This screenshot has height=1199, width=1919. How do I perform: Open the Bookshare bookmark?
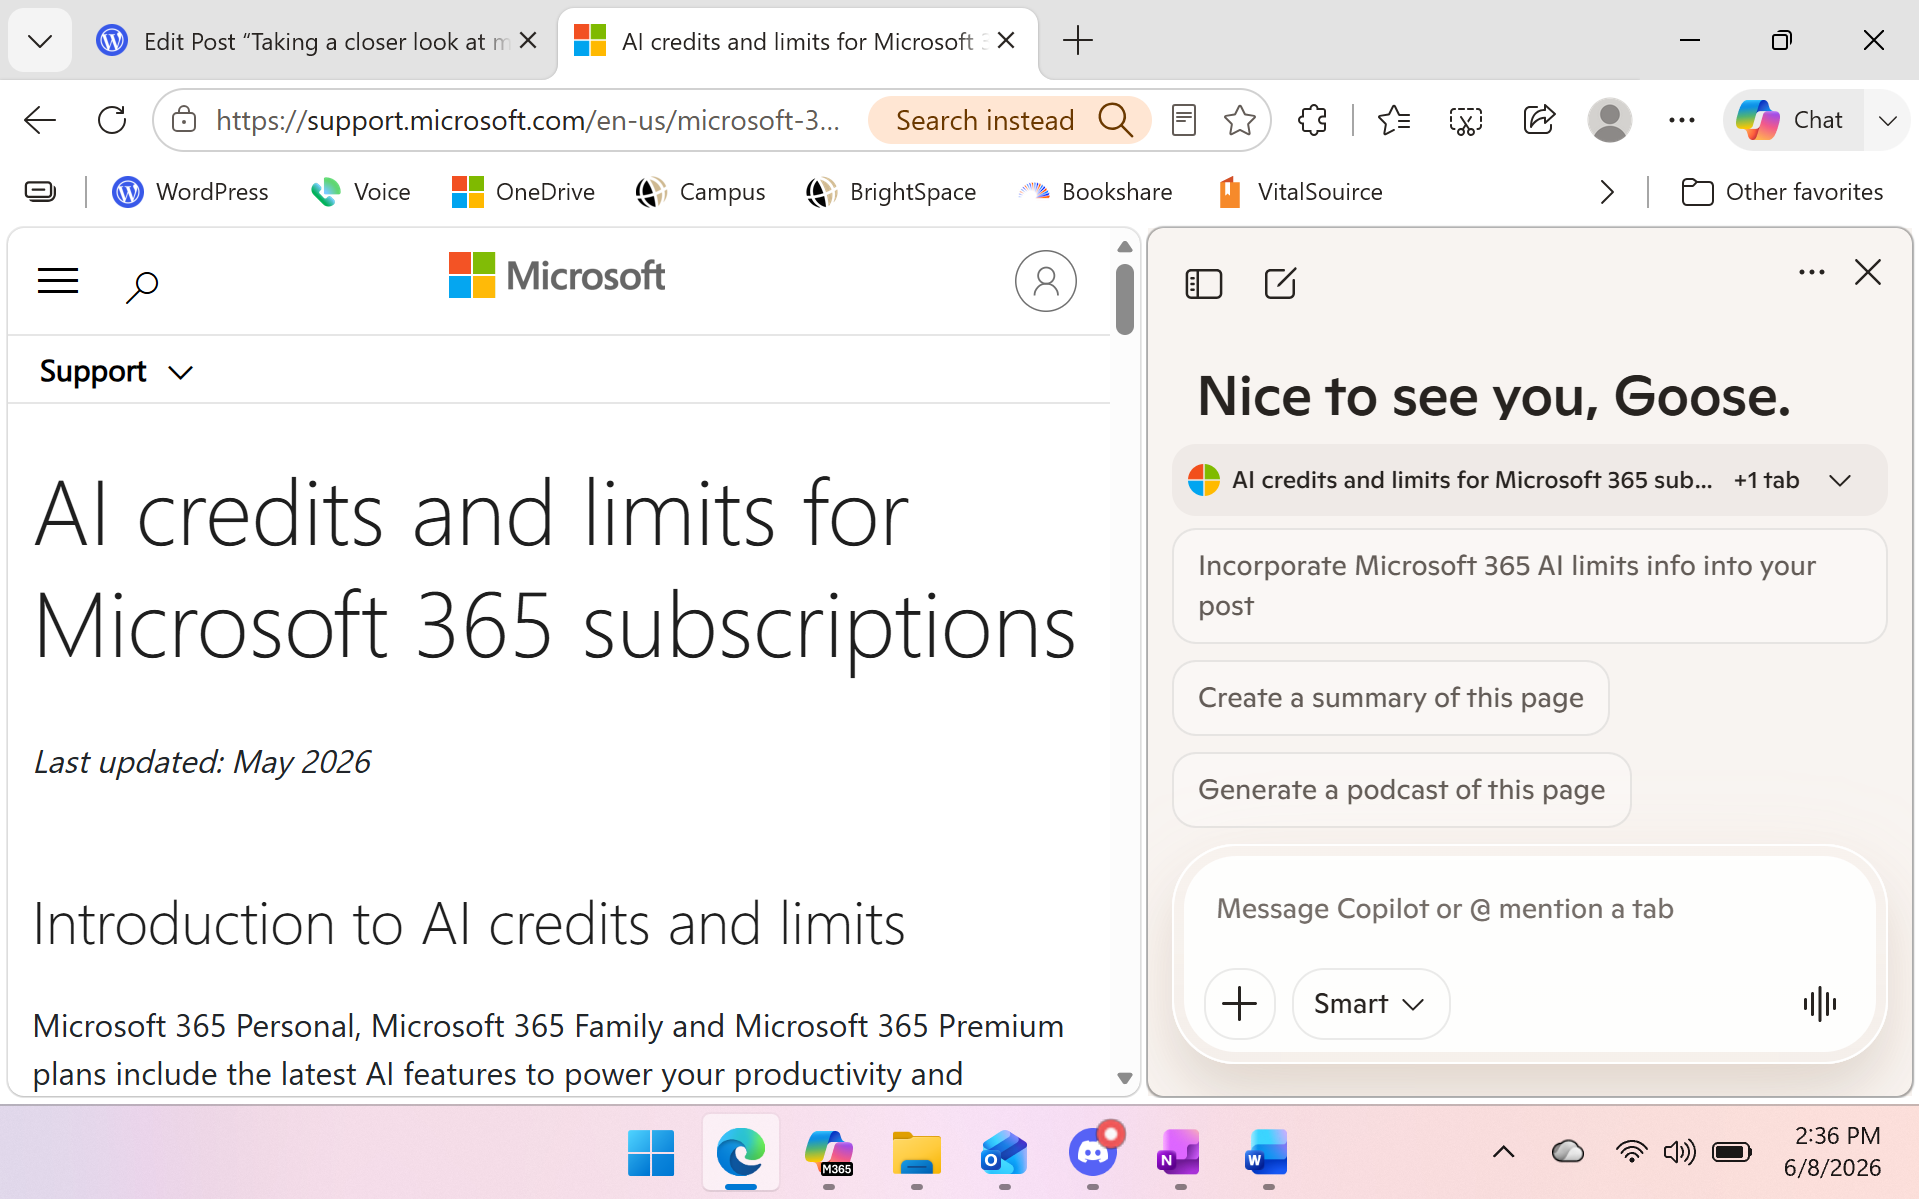(1095, 191)
